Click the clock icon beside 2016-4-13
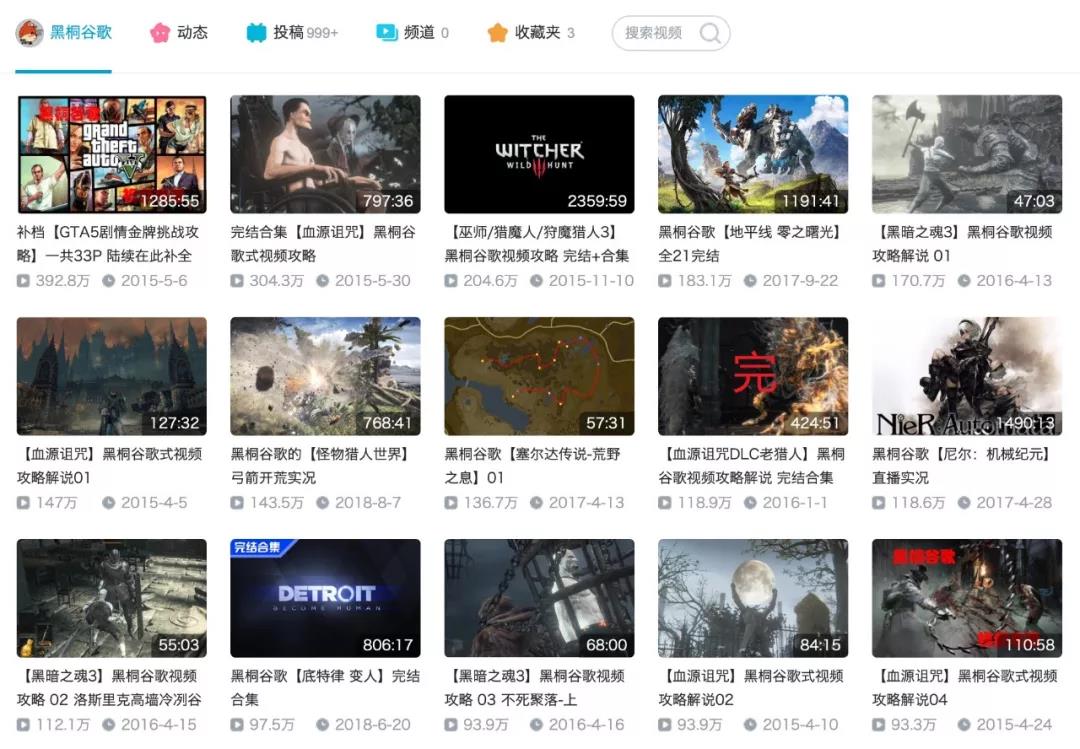This screenshot has width=1080, height=749. 964,280
